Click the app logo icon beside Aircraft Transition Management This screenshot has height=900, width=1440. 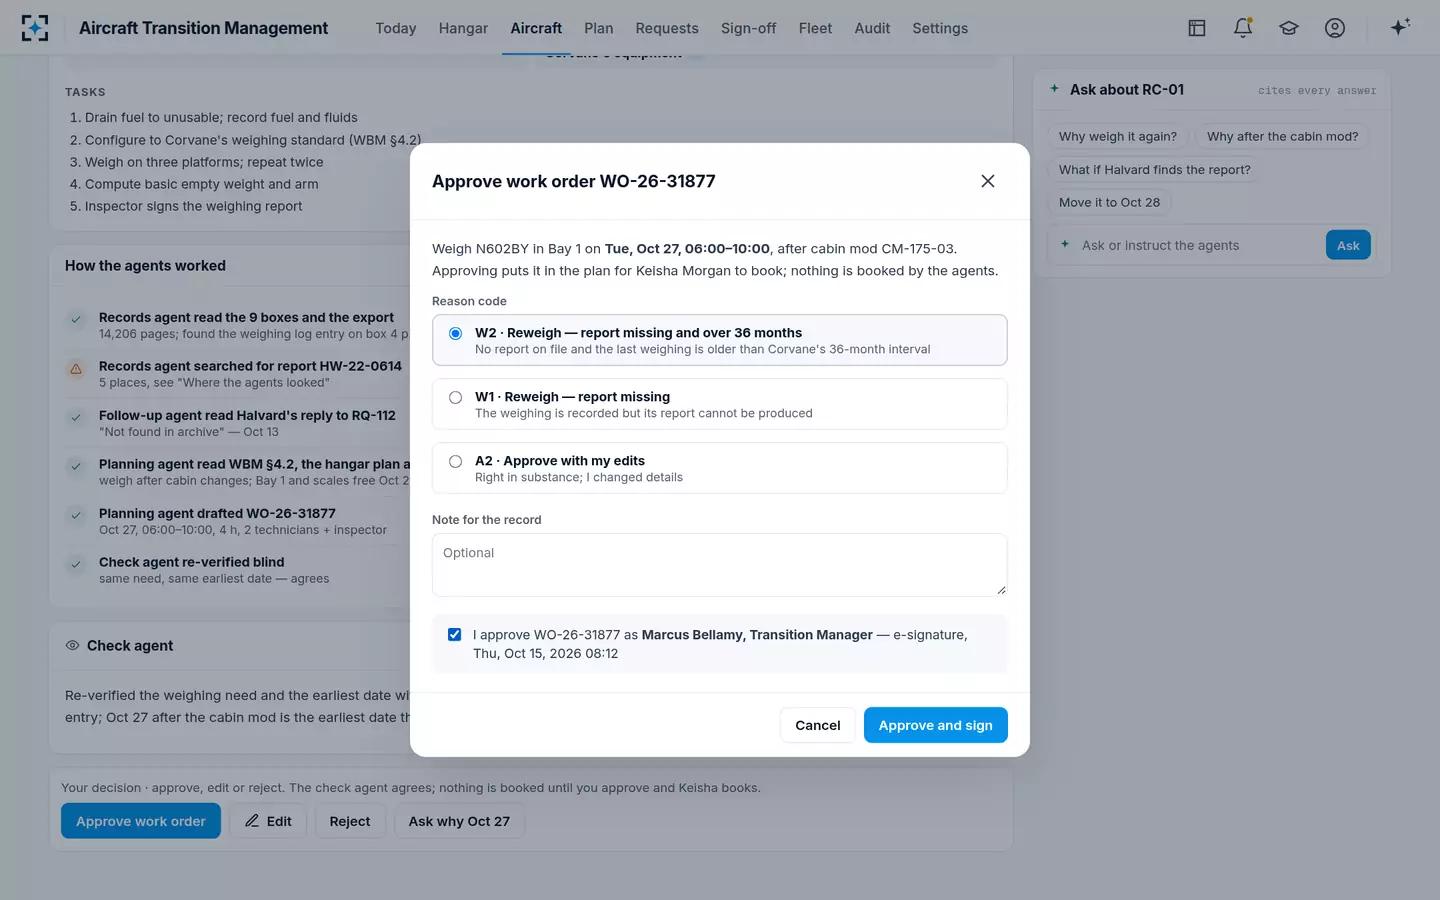(35, 28)
